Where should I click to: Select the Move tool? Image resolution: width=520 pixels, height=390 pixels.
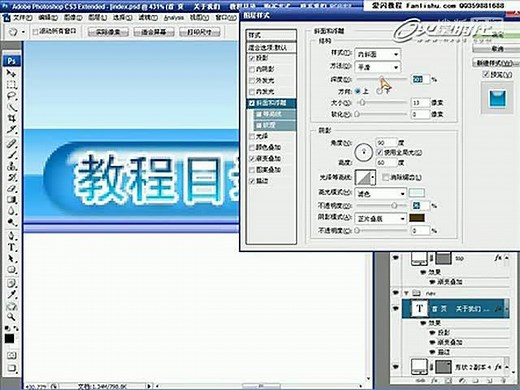point(11,73)
